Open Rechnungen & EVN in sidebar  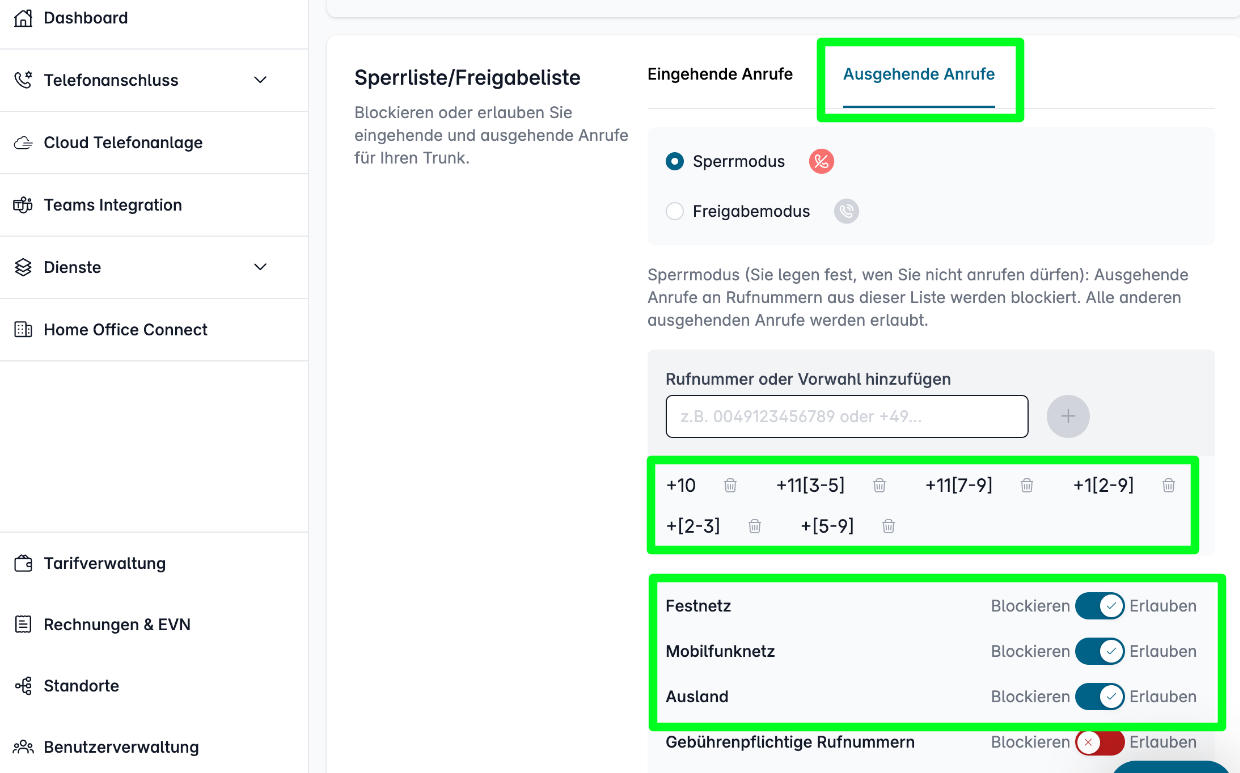(117, 624)
